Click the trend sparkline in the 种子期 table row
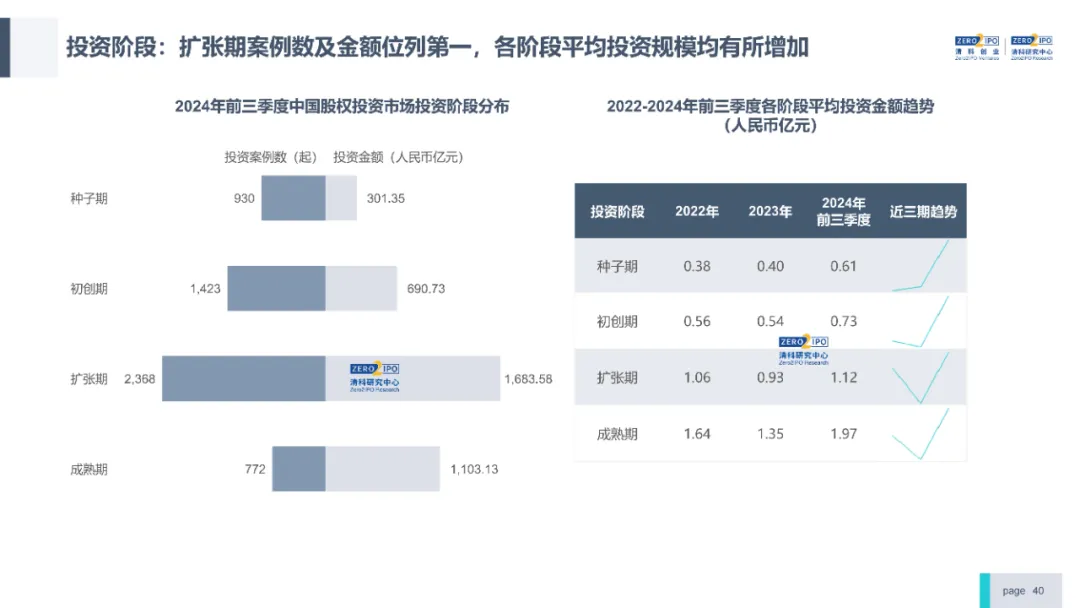This screenshot has width=1080, height=608. coord(921,266)
